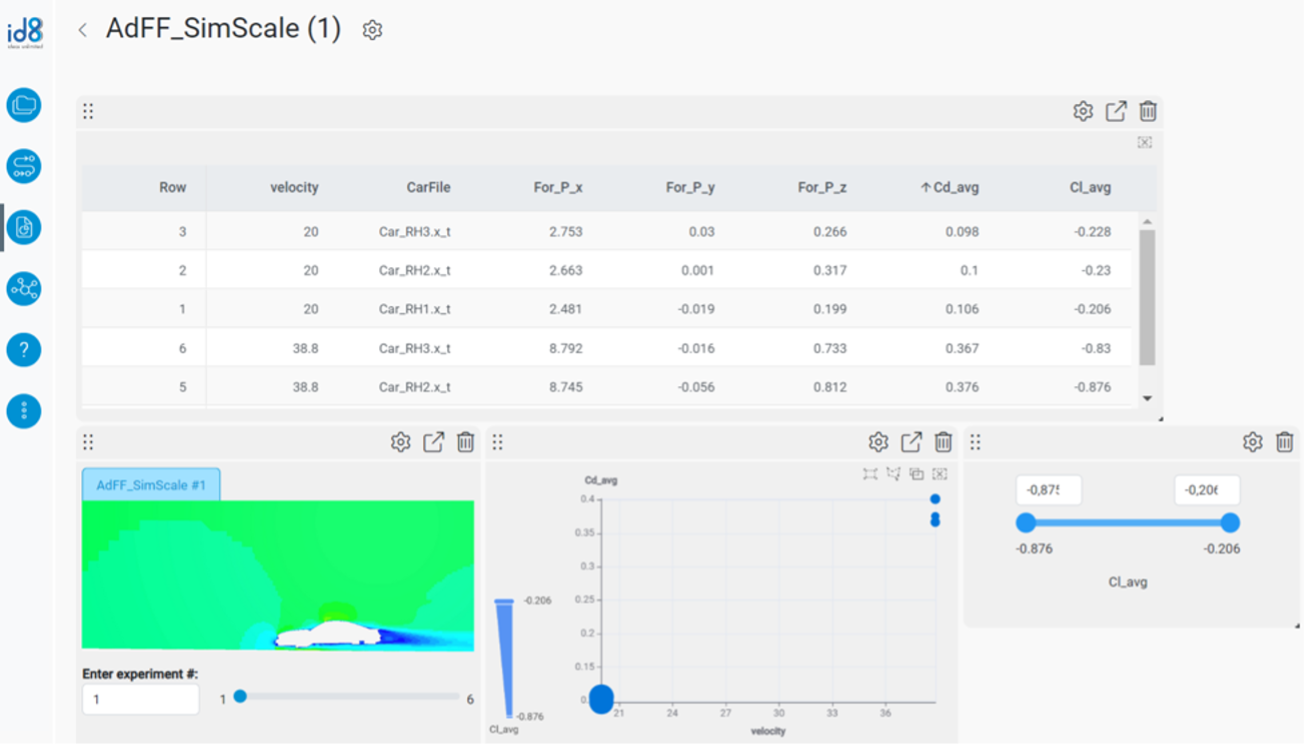This screenshot has height=748, width=1307.
Task: Go back using the arrow beside title
Action: pyautogui.click(x=83, y=30)
